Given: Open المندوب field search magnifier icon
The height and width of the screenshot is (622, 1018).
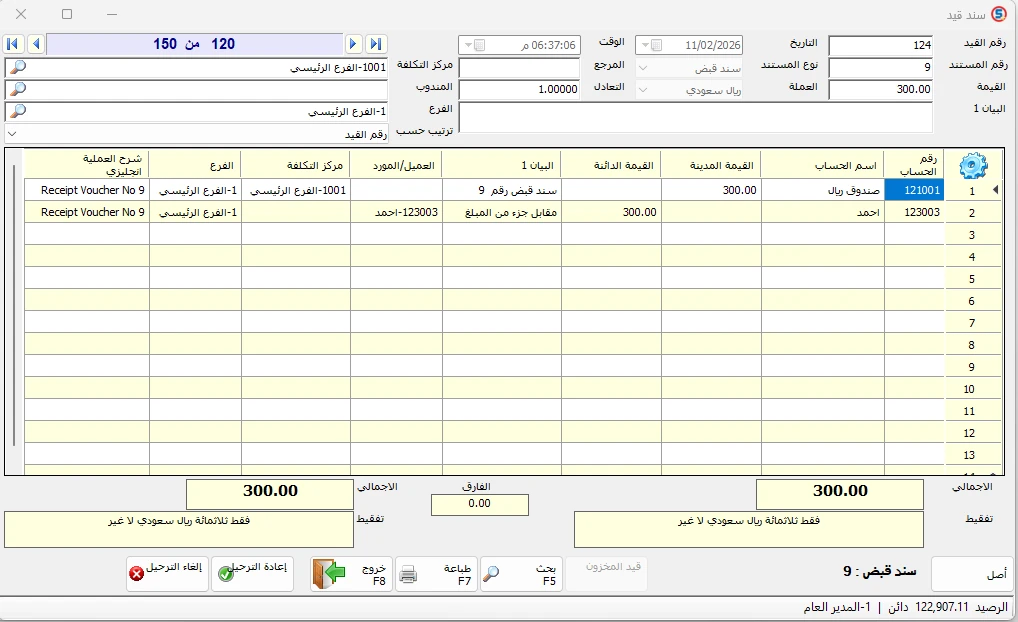Looking at the screenshot, I should [18, 89].
